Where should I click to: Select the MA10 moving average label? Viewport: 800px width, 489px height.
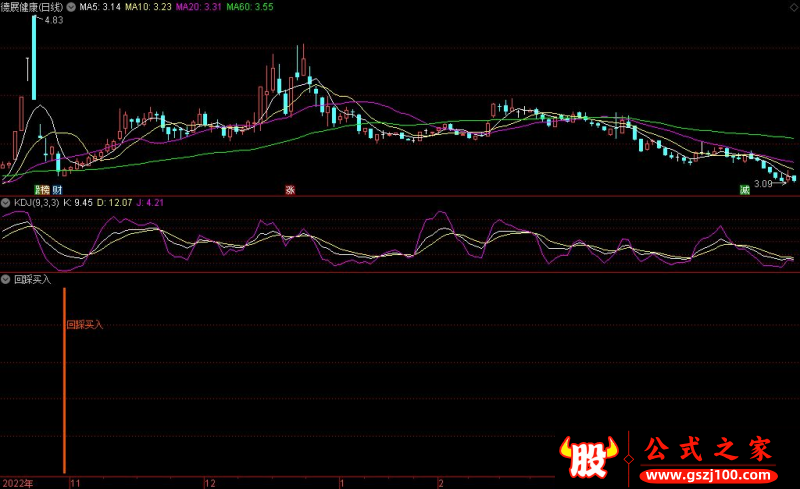coord(146,7)
